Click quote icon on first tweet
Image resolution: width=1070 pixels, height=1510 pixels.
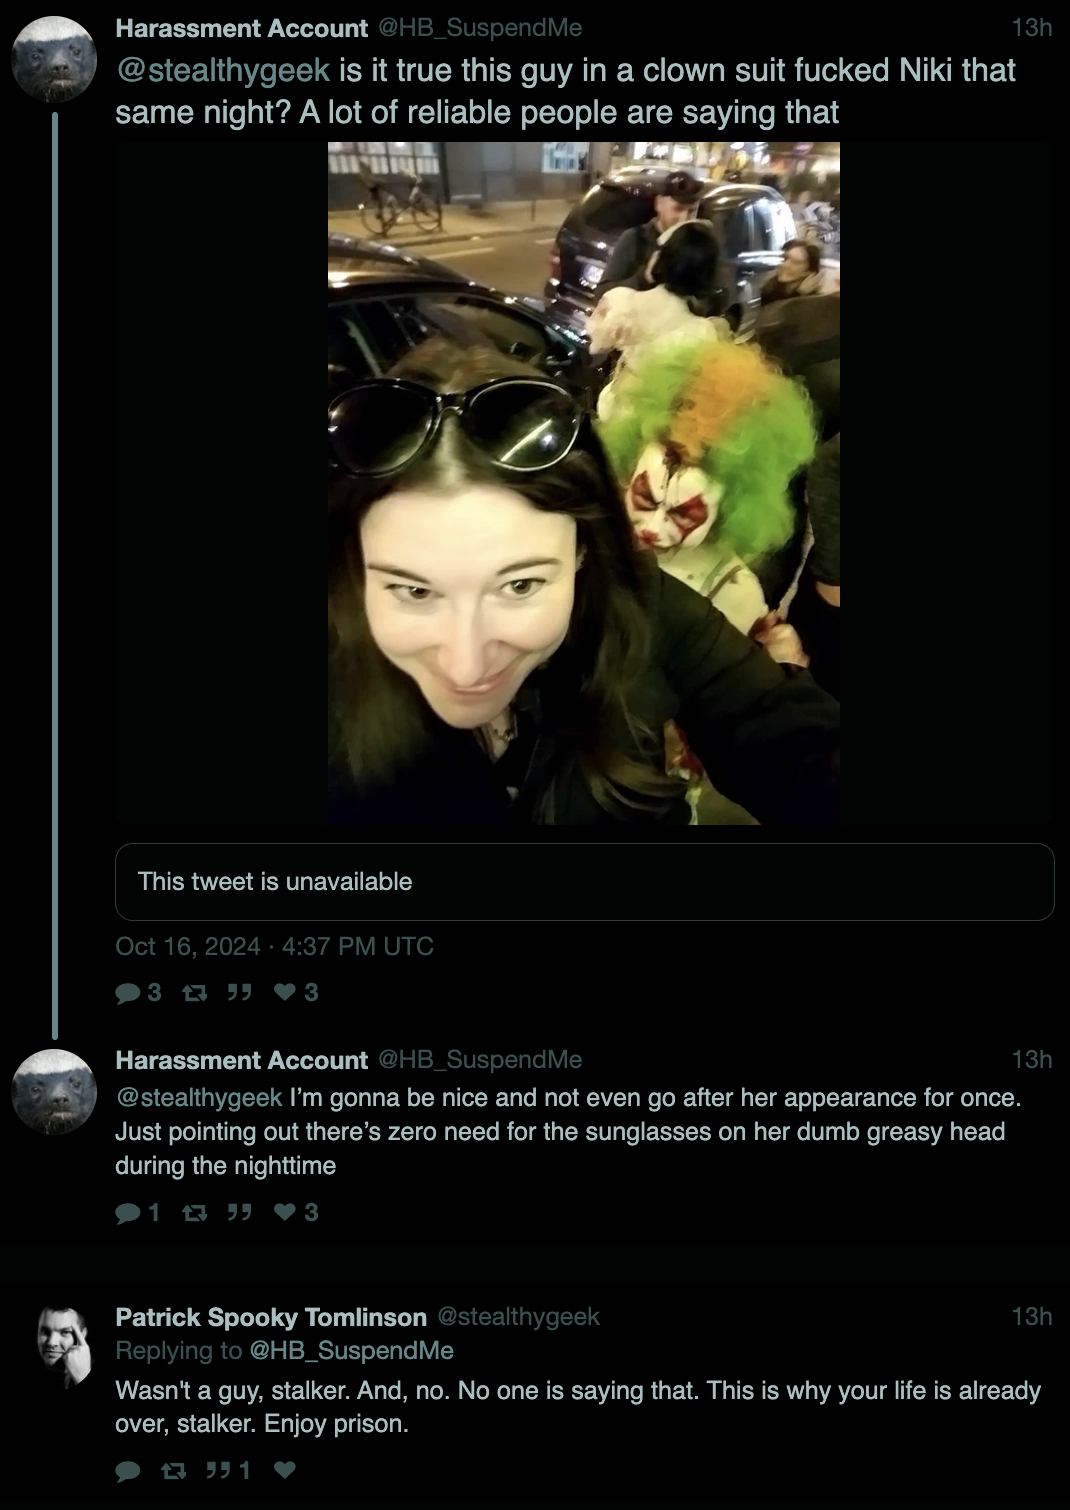(x=239, y=992)
